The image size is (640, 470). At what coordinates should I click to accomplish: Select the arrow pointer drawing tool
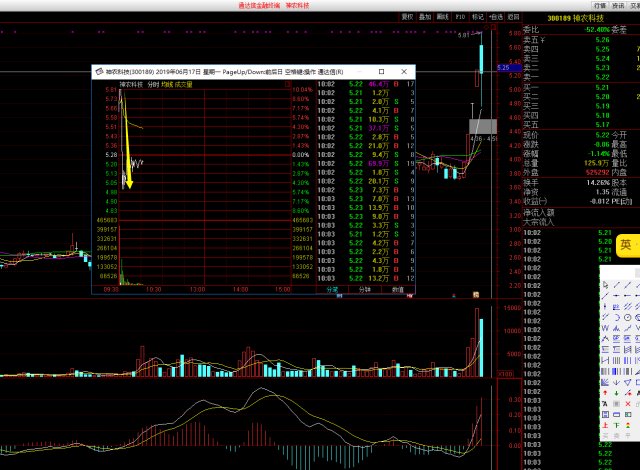[605, 285]
